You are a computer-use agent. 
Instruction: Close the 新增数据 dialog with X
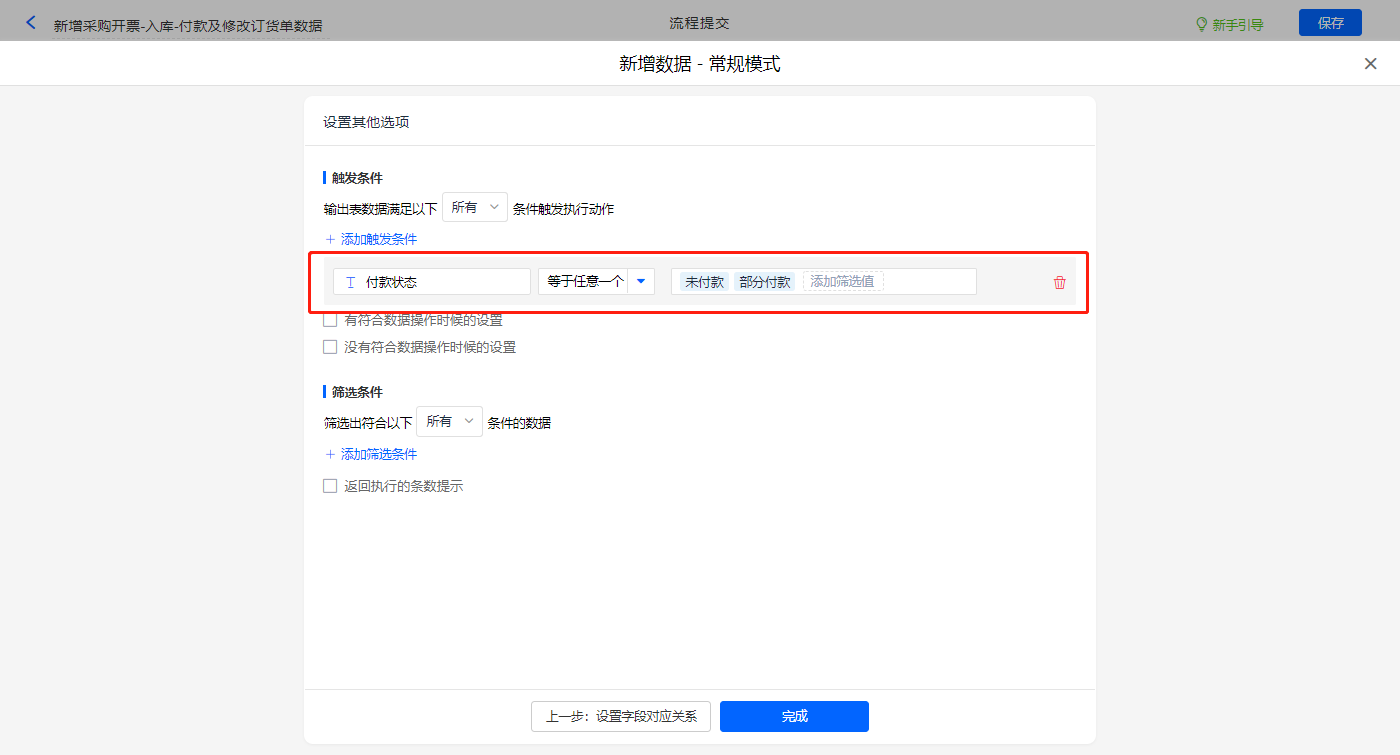pos(1370,64)
